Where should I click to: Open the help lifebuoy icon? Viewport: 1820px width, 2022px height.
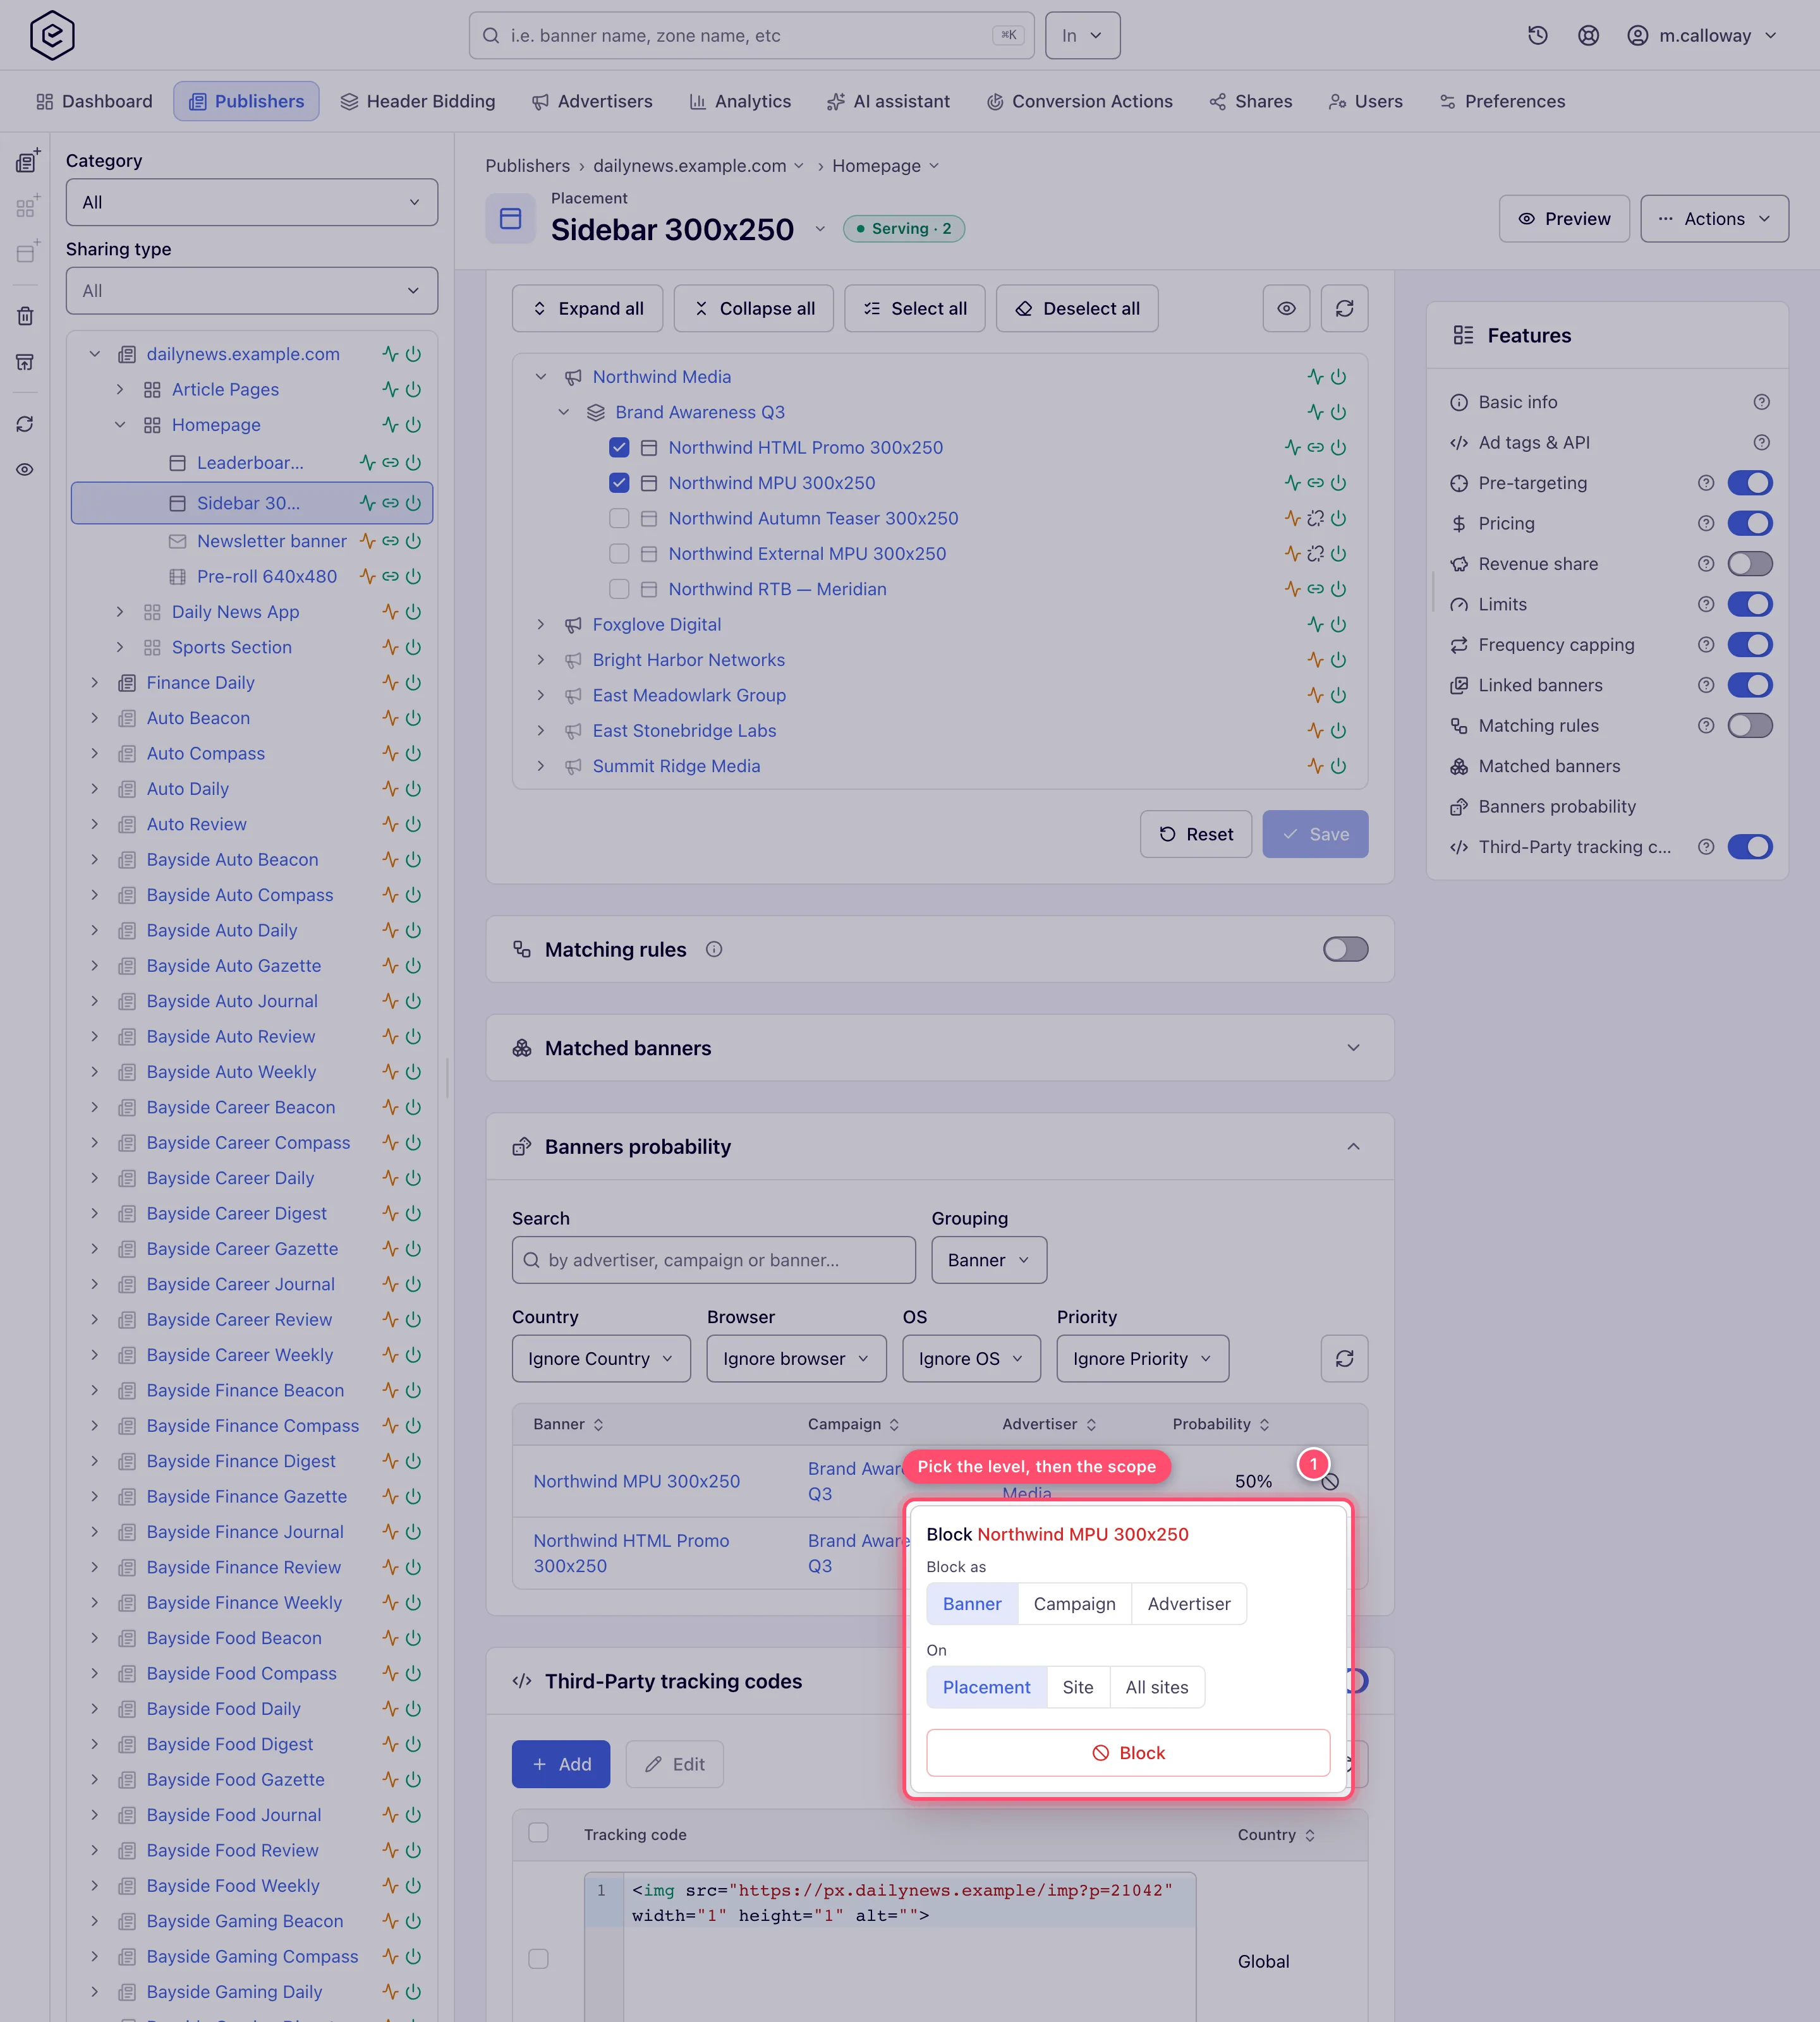pos(1588,36)
